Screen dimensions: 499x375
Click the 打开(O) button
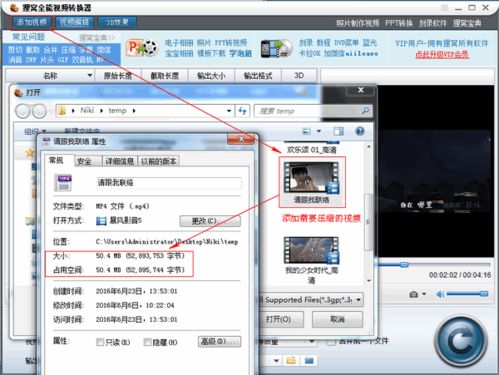(x=278, y=319)
